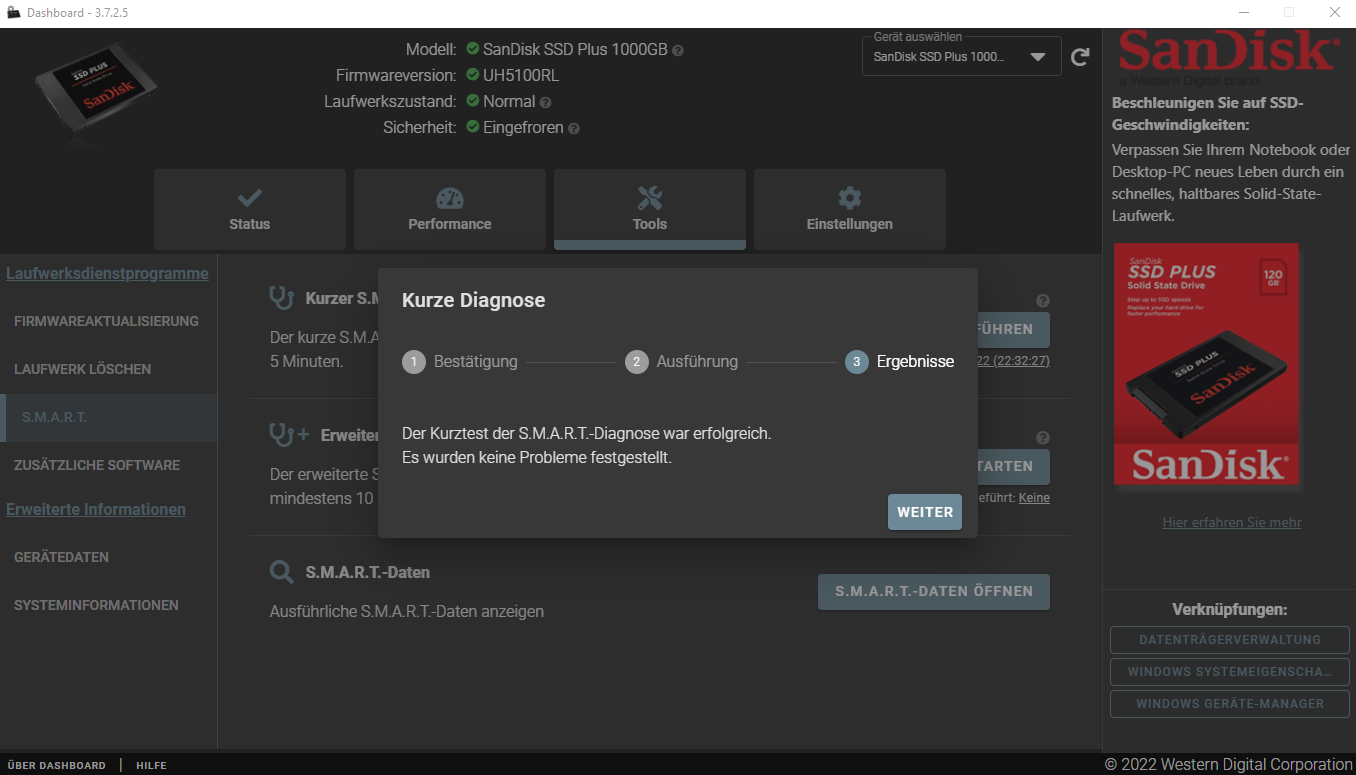1356x775 pixels.
Task: Click S.M.A.R.T.-DATEN ÖFFNEN button
Action: pyautogui.click(x=934, y=591)
